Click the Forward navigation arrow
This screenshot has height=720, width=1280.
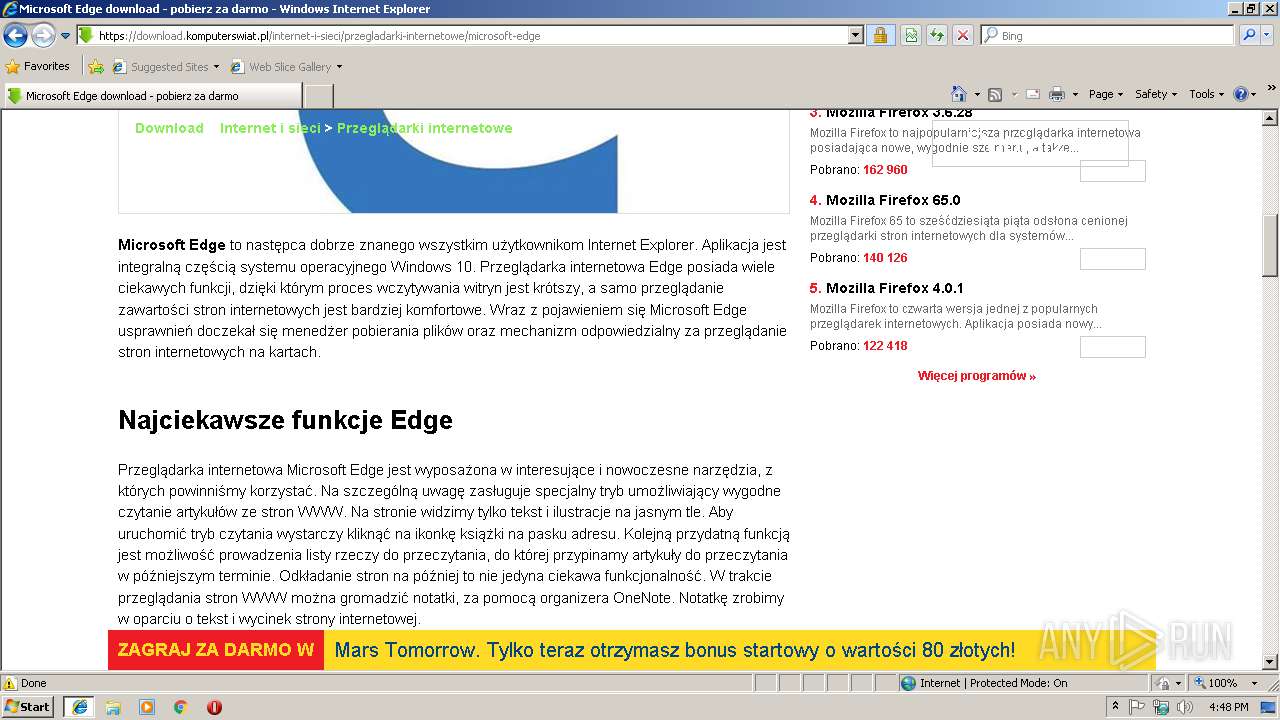(43, 36)
